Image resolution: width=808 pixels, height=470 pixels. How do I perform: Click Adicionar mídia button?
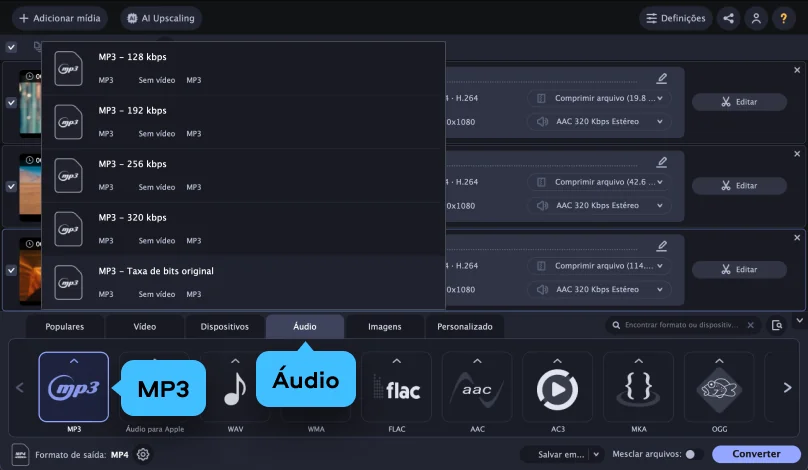[60, 19]
